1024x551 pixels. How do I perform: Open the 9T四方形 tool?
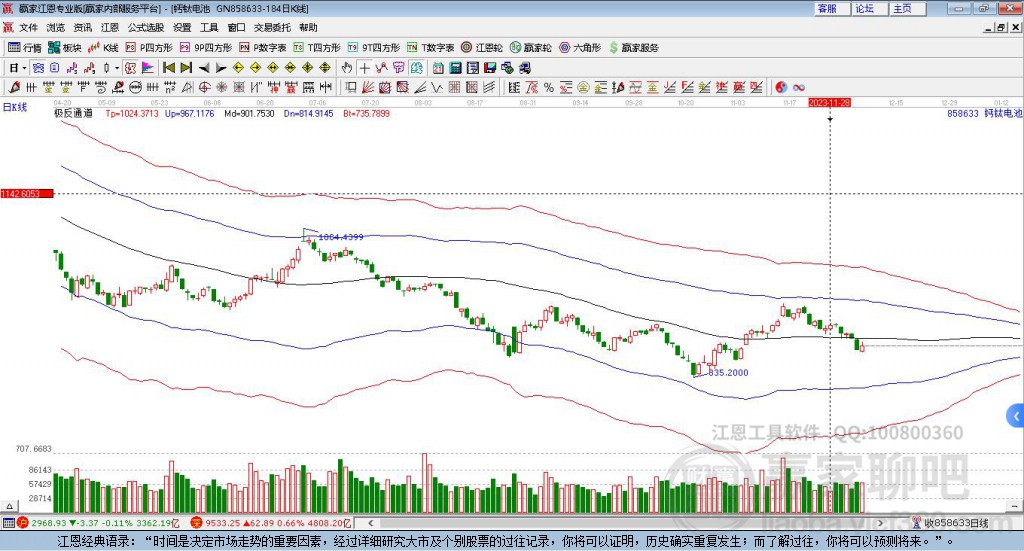(374, 48)
